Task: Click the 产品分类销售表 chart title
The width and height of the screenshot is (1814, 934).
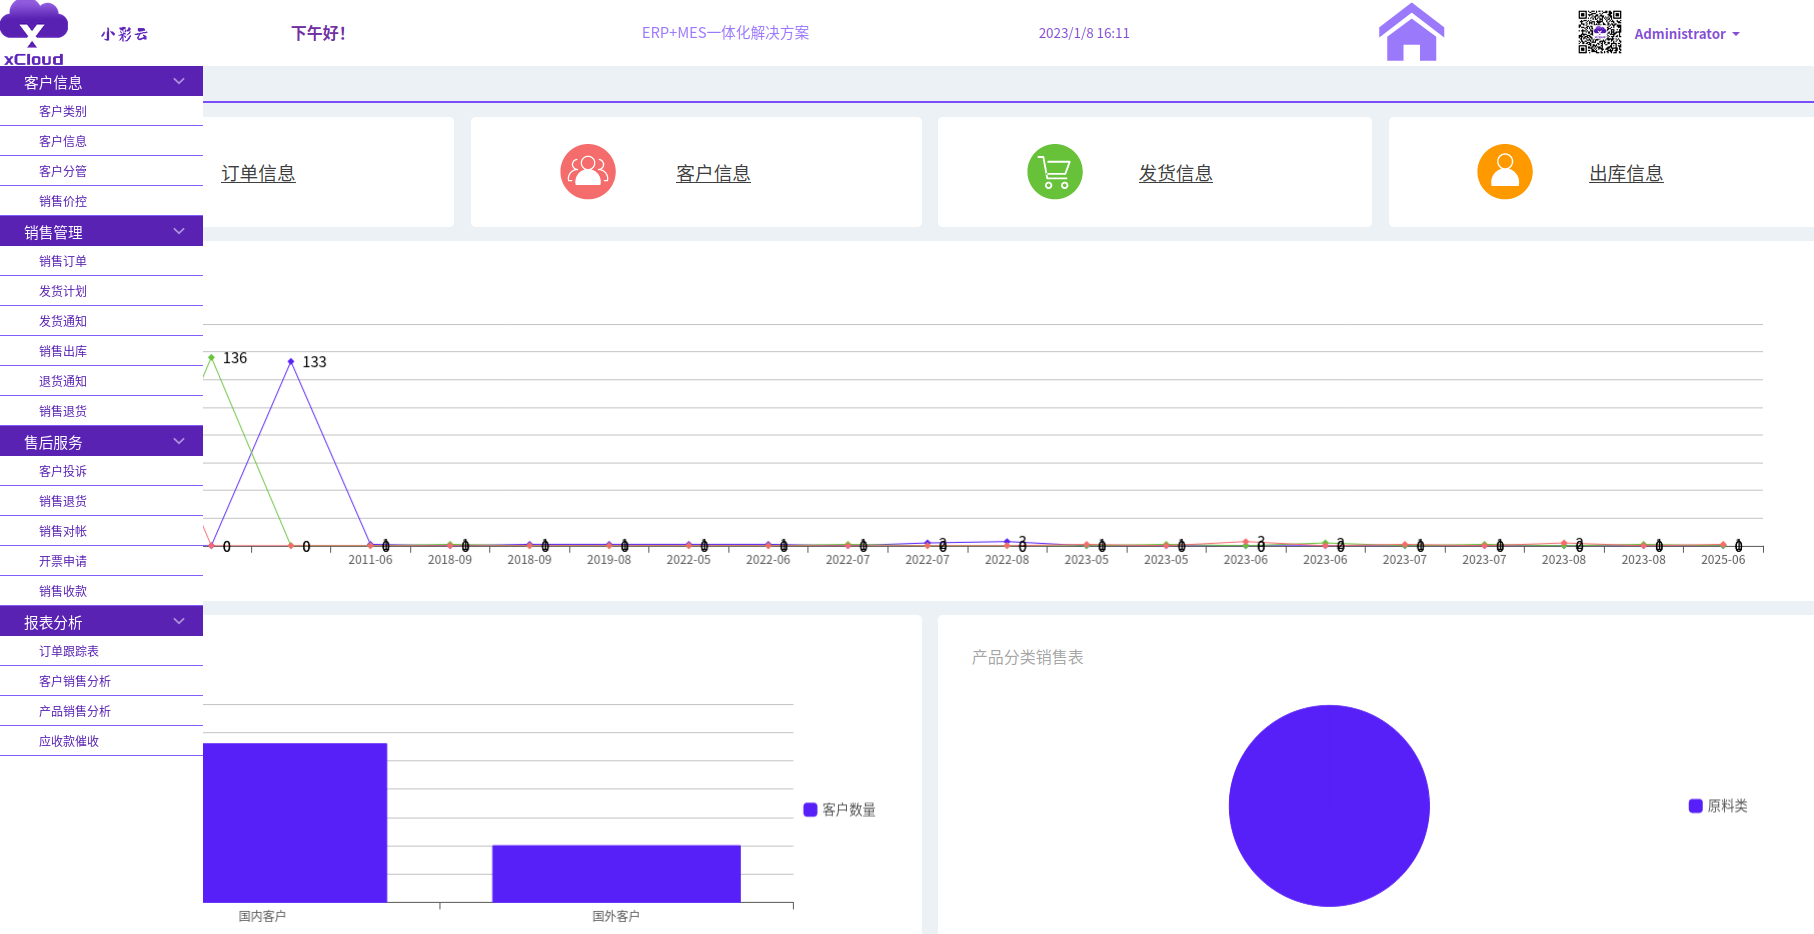Action: click(1027, 657)
